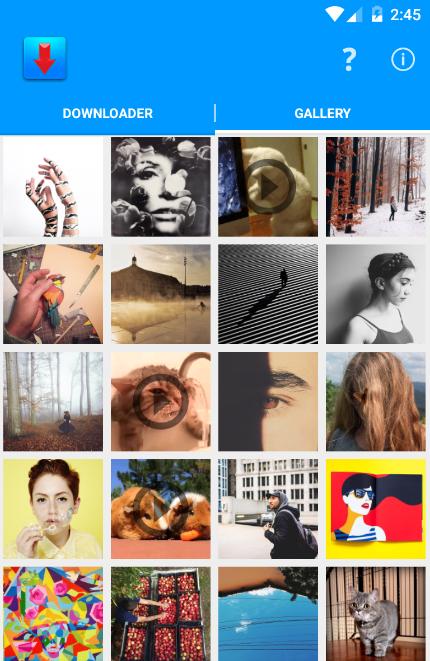Switch to the DOWNLOADER tab

click(108, 113)
